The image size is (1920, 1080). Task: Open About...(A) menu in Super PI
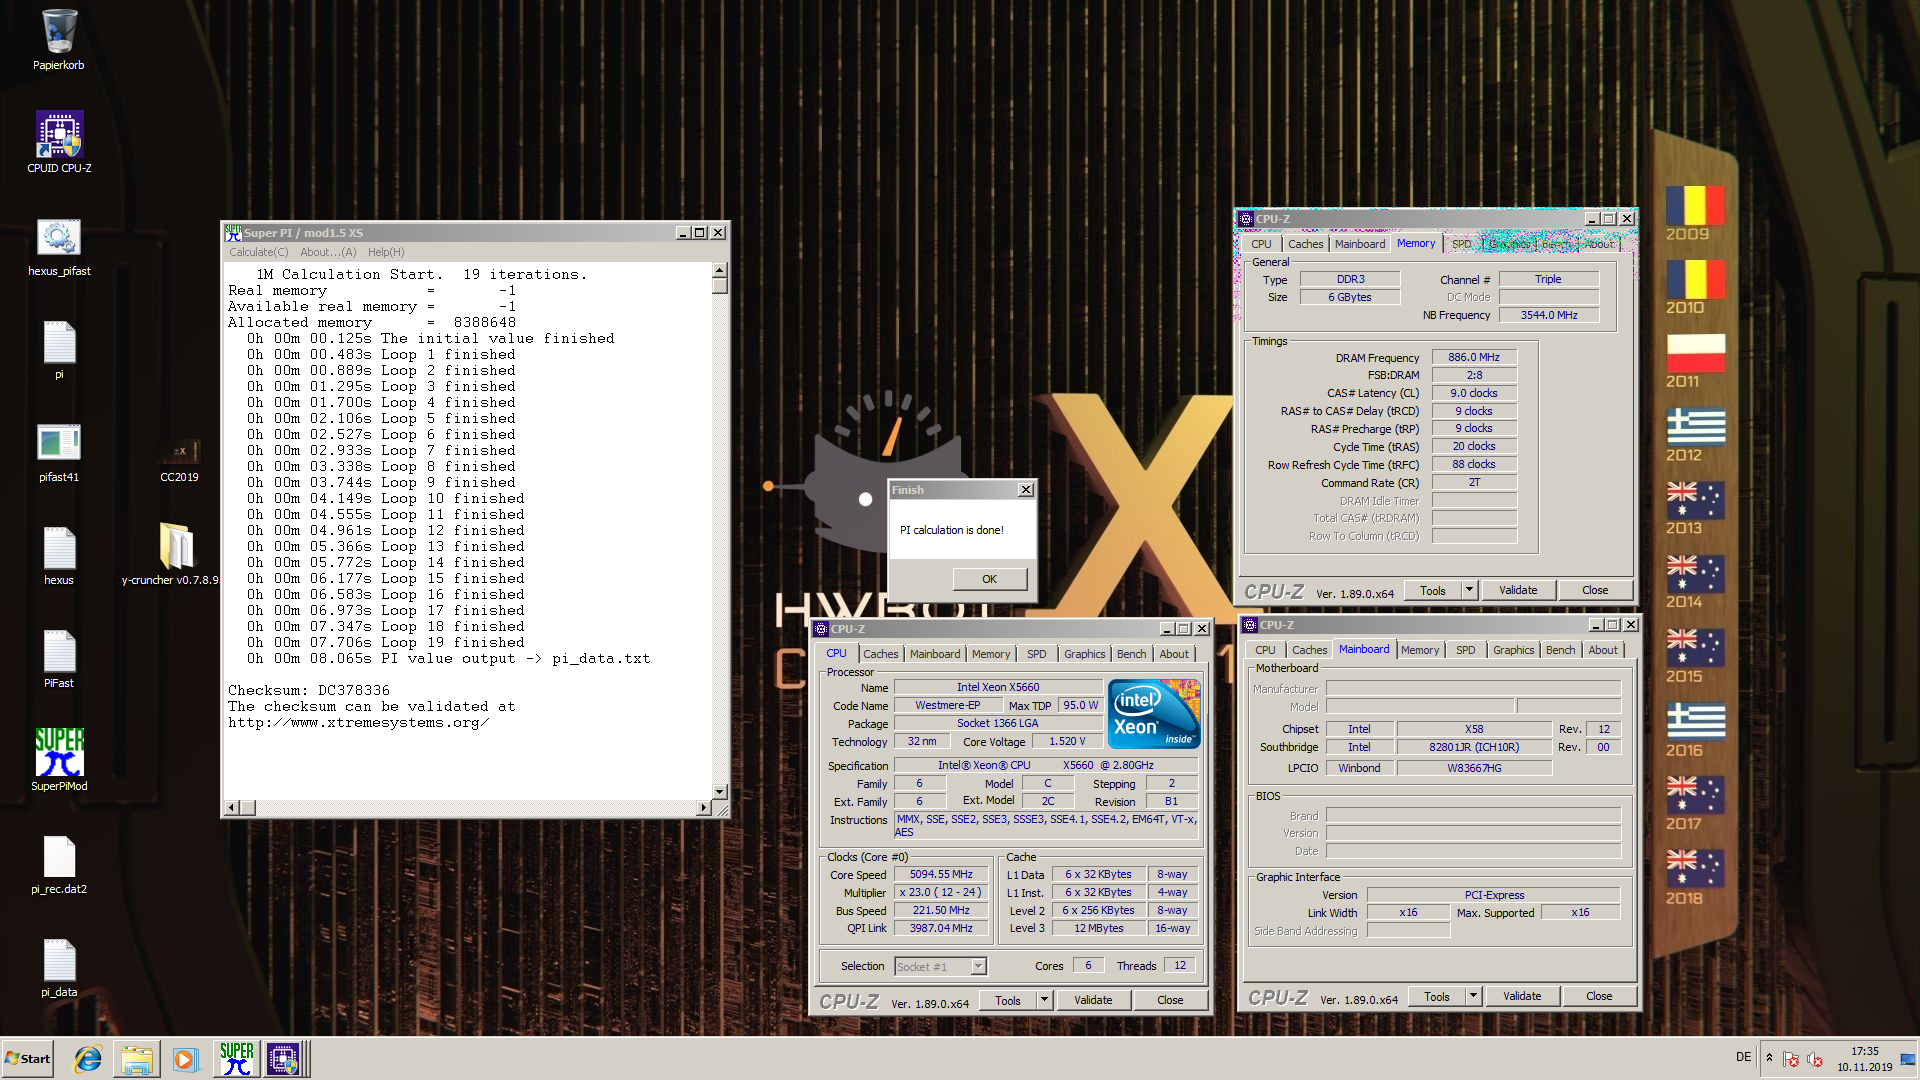328,252
